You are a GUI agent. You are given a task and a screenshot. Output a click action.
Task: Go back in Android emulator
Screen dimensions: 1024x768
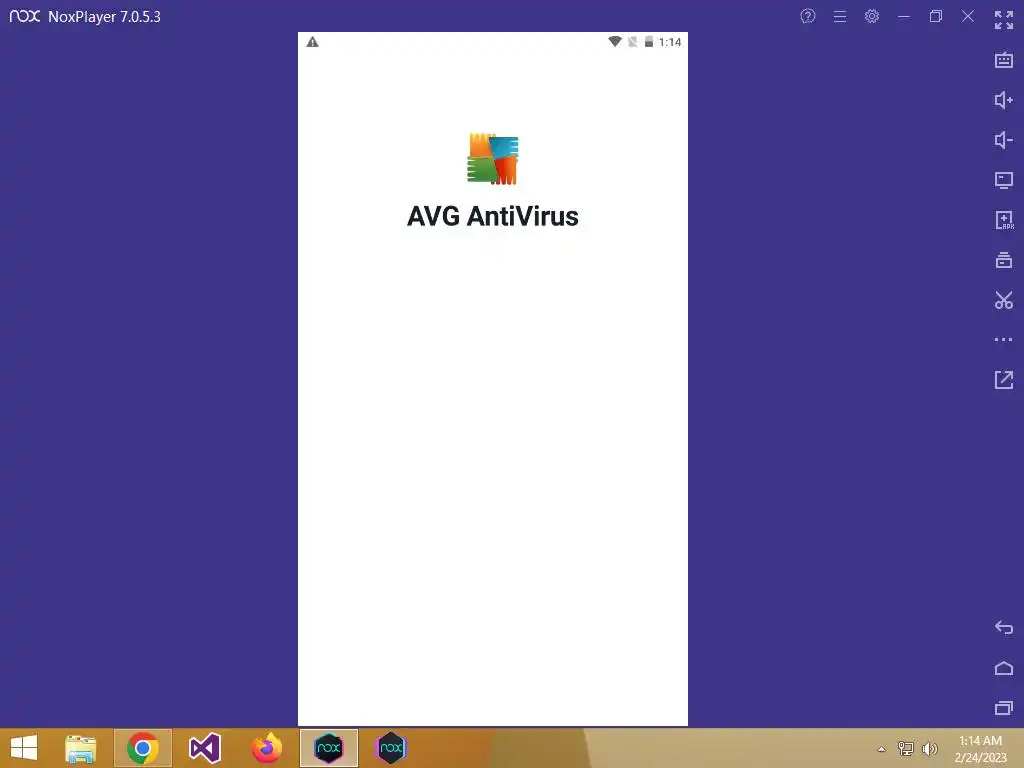coord(1004,628)
